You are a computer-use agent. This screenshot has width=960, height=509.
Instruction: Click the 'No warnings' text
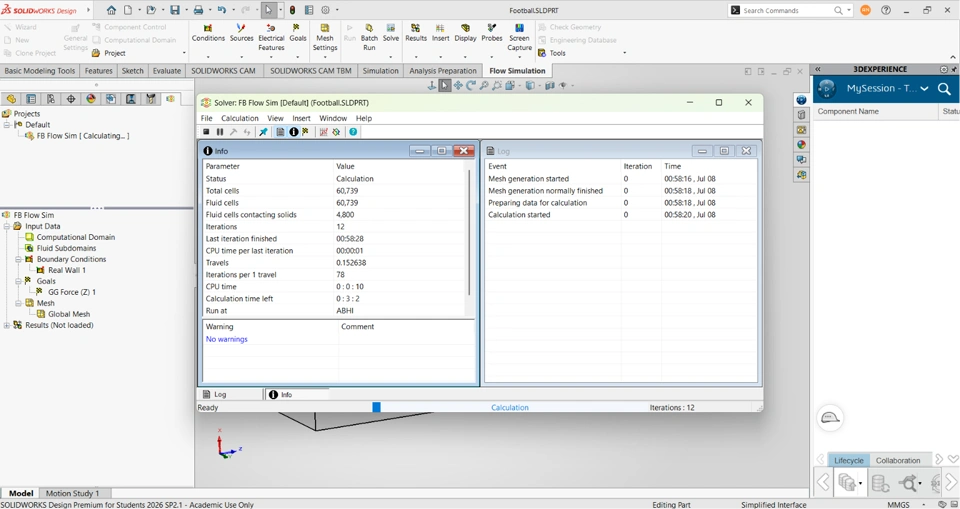coord(227,339)
